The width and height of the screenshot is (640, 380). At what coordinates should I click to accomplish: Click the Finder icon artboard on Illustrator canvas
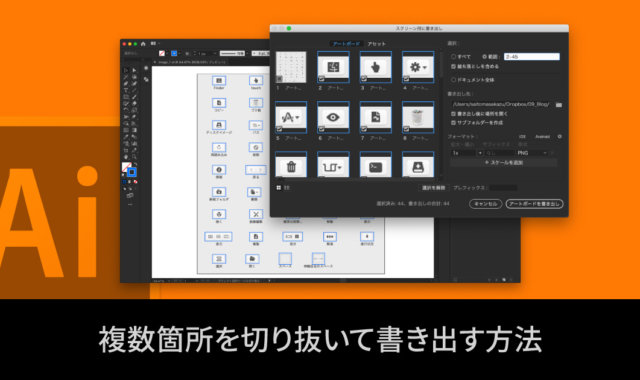[x=219, y=81]
